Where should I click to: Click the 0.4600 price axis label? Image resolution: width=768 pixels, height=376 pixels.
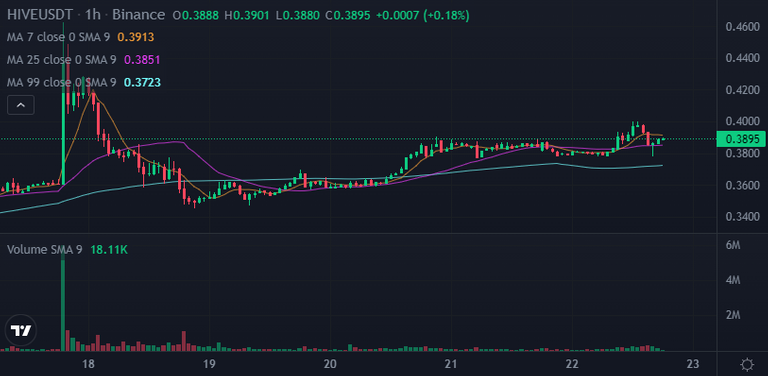pyautogui.click(x=742, y=27)
